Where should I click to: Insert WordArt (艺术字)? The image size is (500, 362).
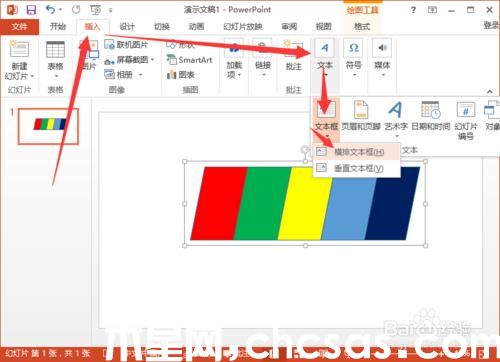396,119
